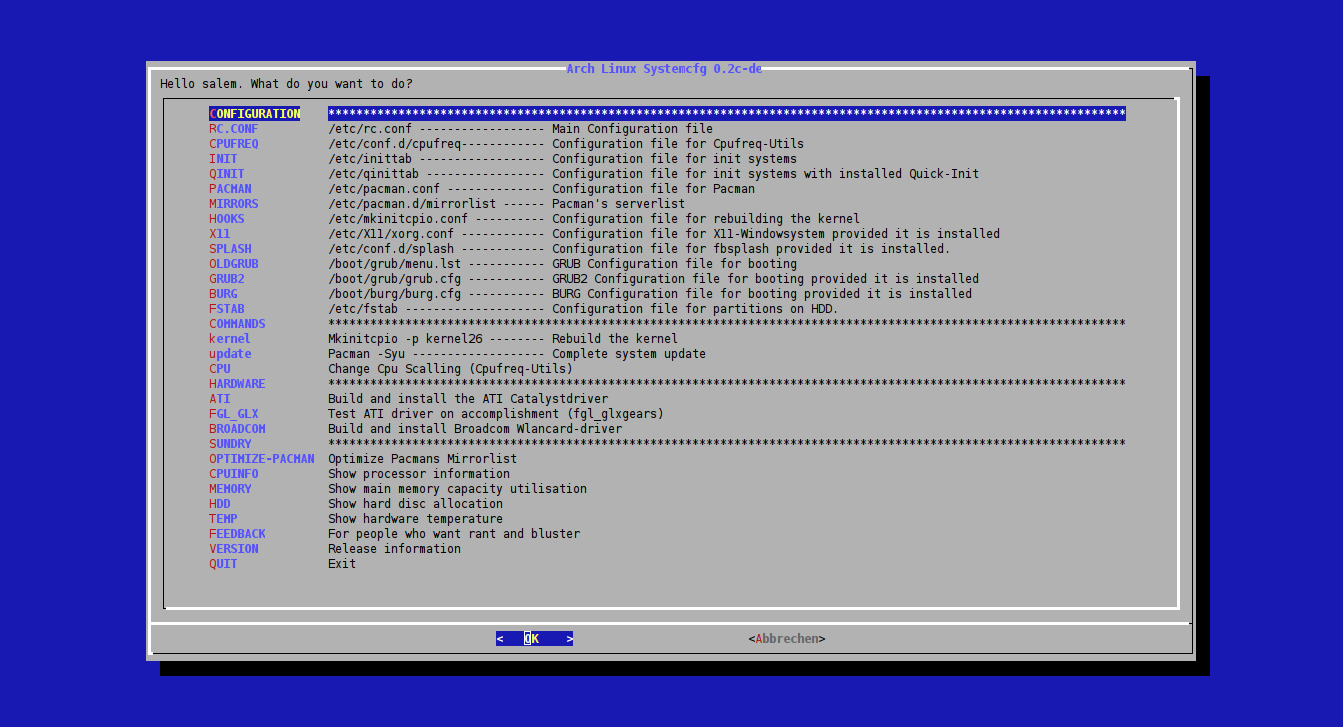Screen dimensions: 1343x727
Task: Click 'Exit' description text
Action: (x=342, y=564)
